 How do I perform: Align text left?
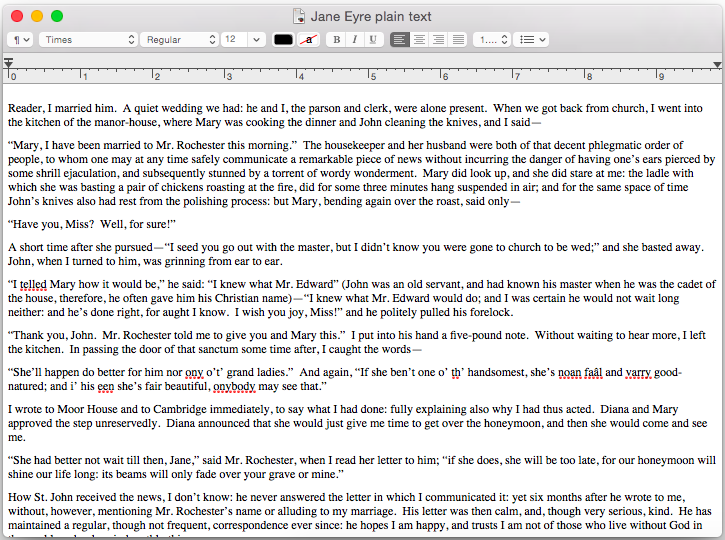pos(399,40)
